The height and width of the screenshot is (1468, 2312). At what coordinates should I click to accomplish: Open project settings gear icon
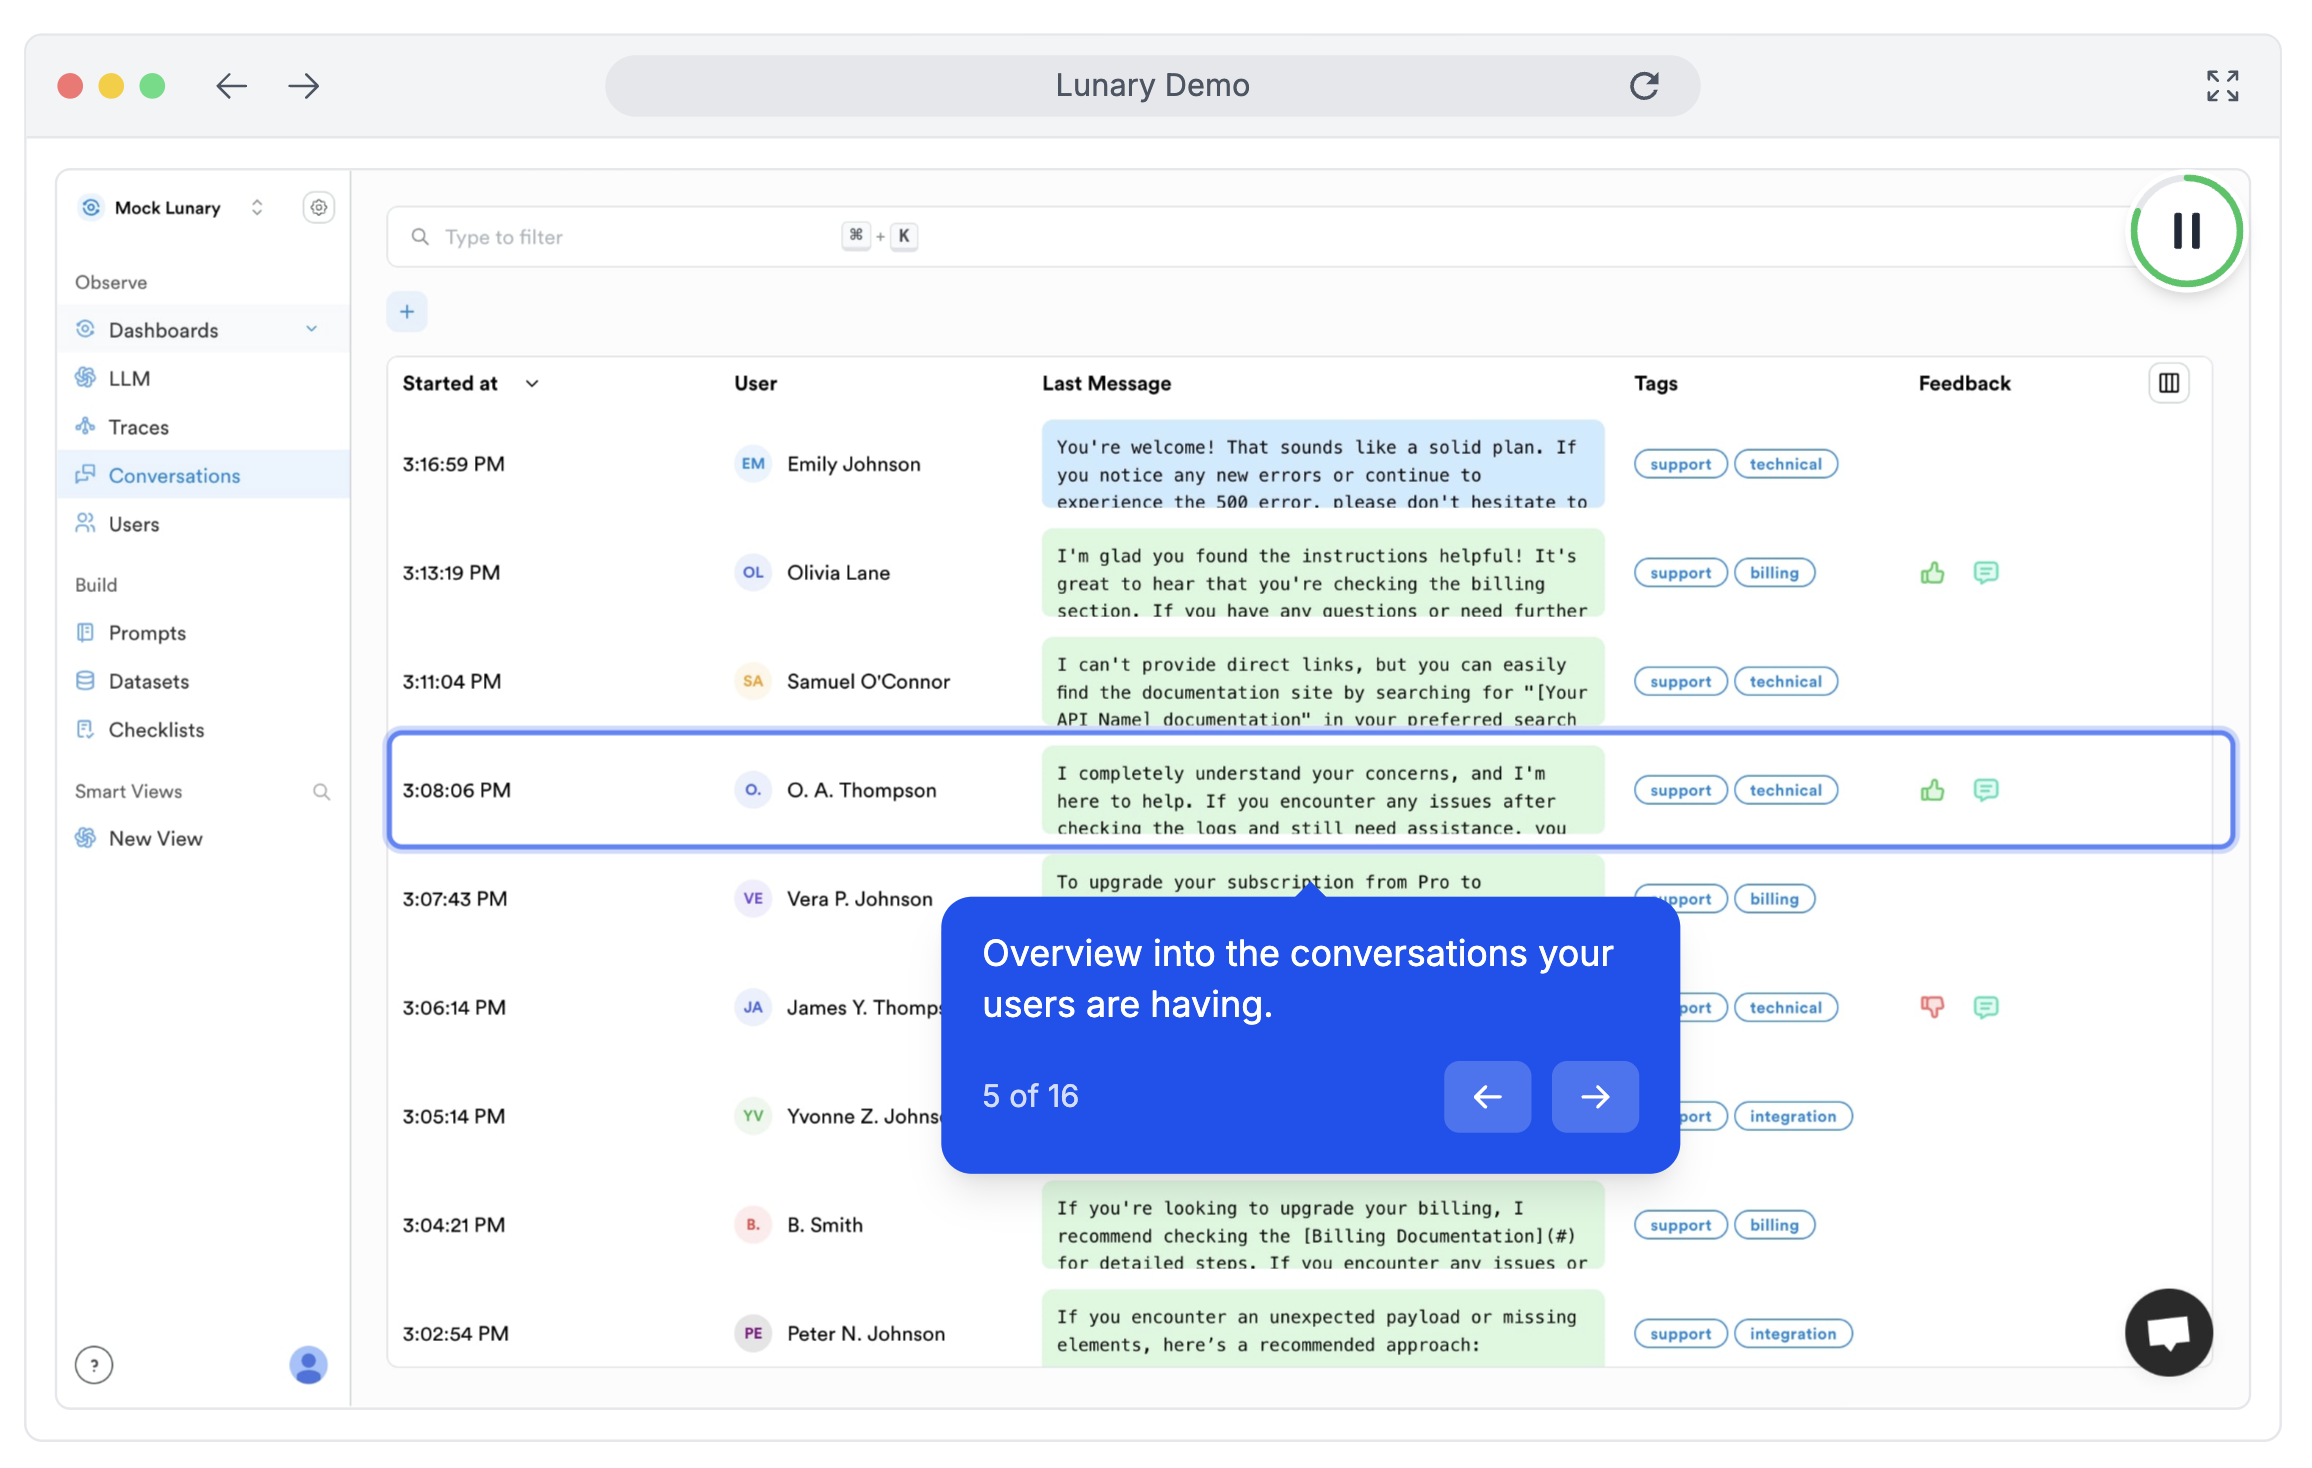pos(318,208)
